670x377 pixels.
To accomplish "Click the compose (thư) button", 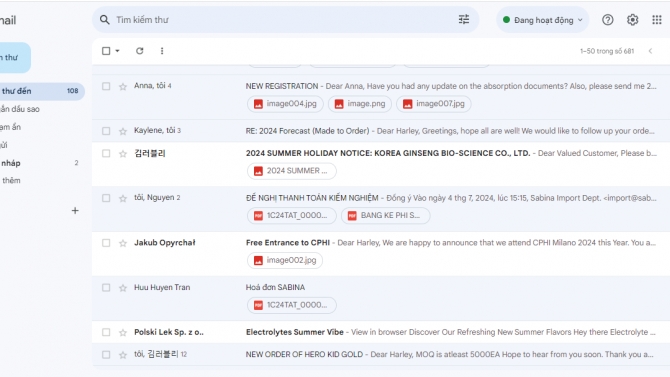I will 15,57.
